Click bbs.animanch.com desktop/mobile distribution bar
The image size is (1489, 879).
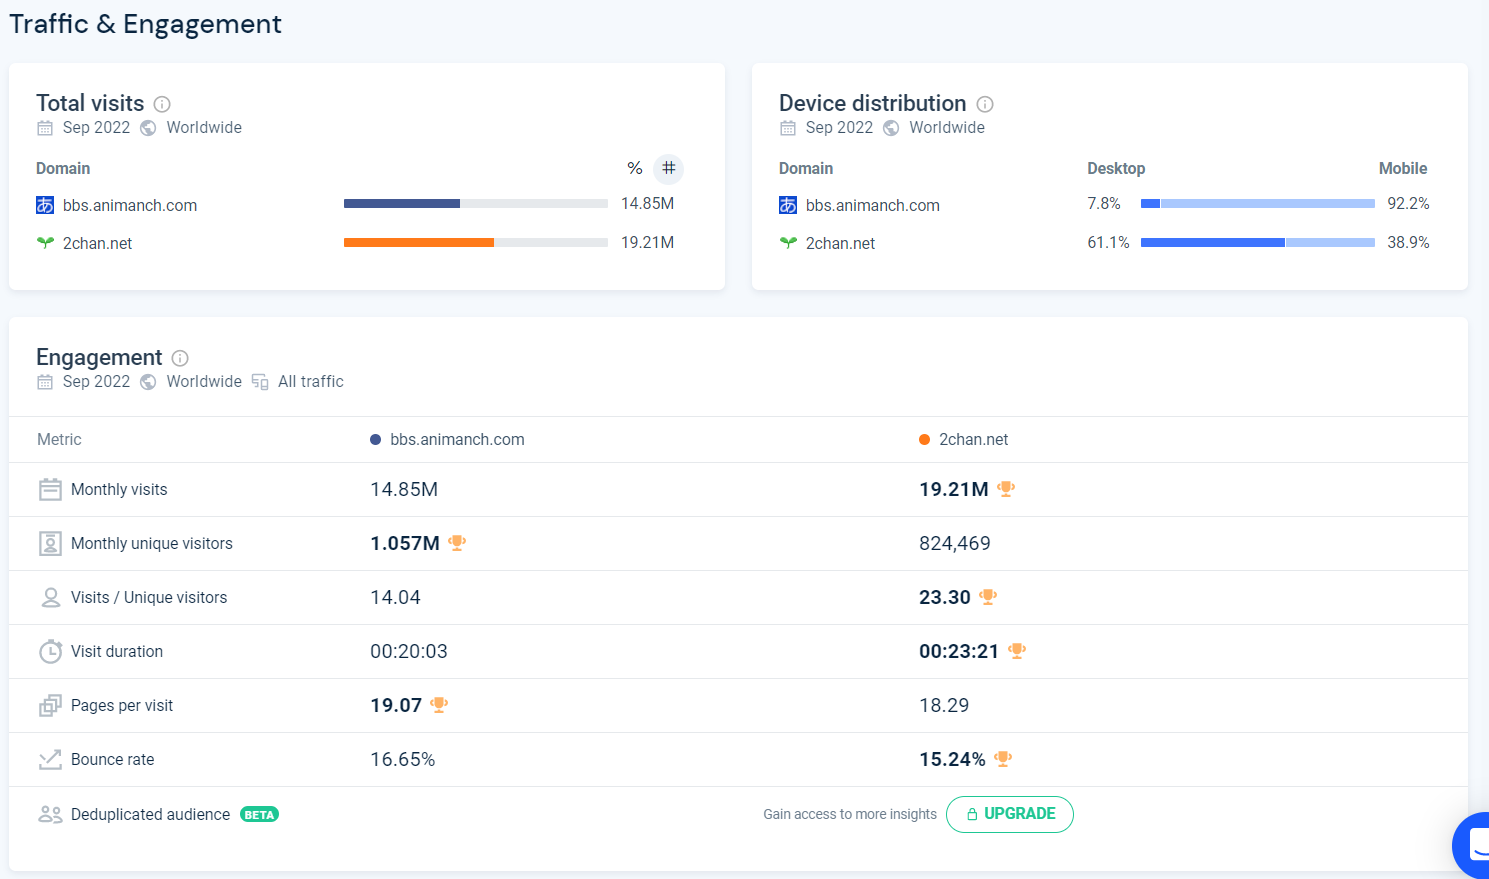1257,203
